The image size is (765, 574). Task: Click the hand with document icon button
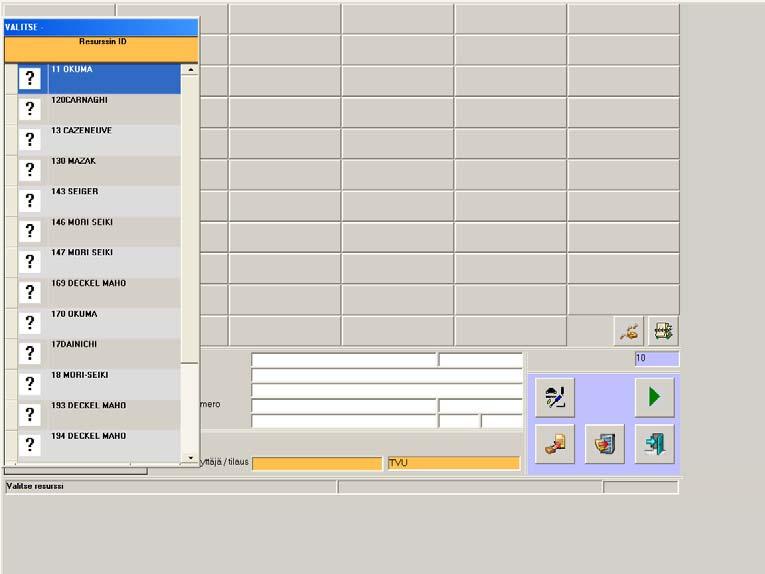coord(555,444)
